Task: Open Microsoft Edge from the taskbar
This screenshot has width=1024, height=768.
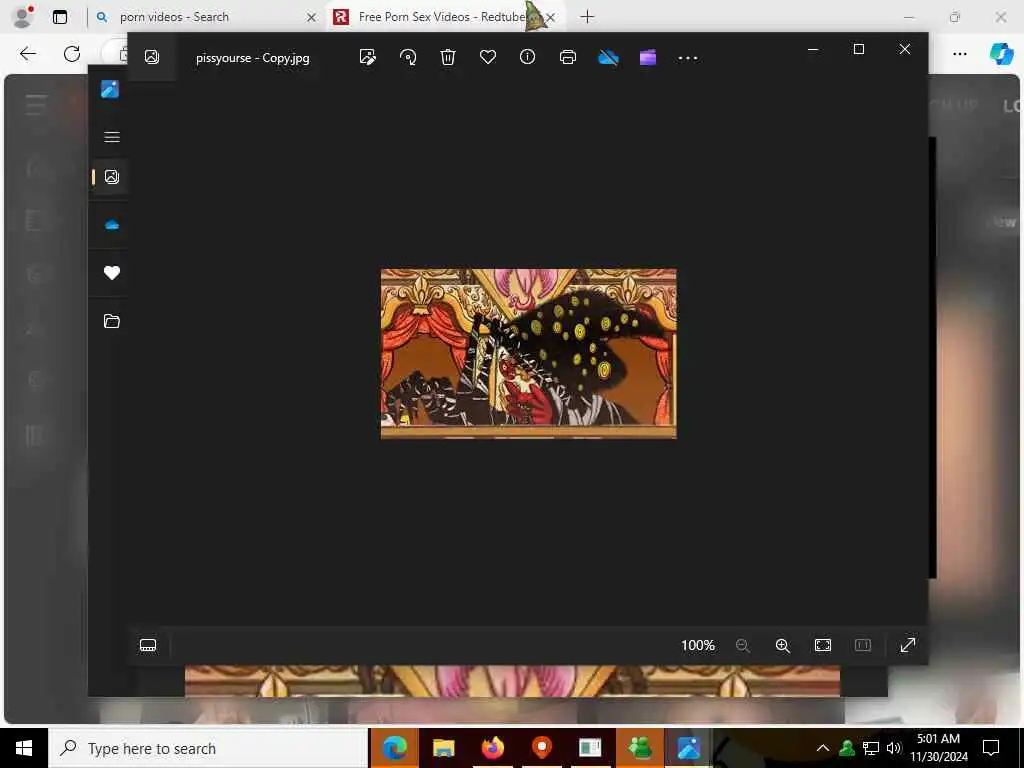Action: pyautogui.click(x=394, y=748)
